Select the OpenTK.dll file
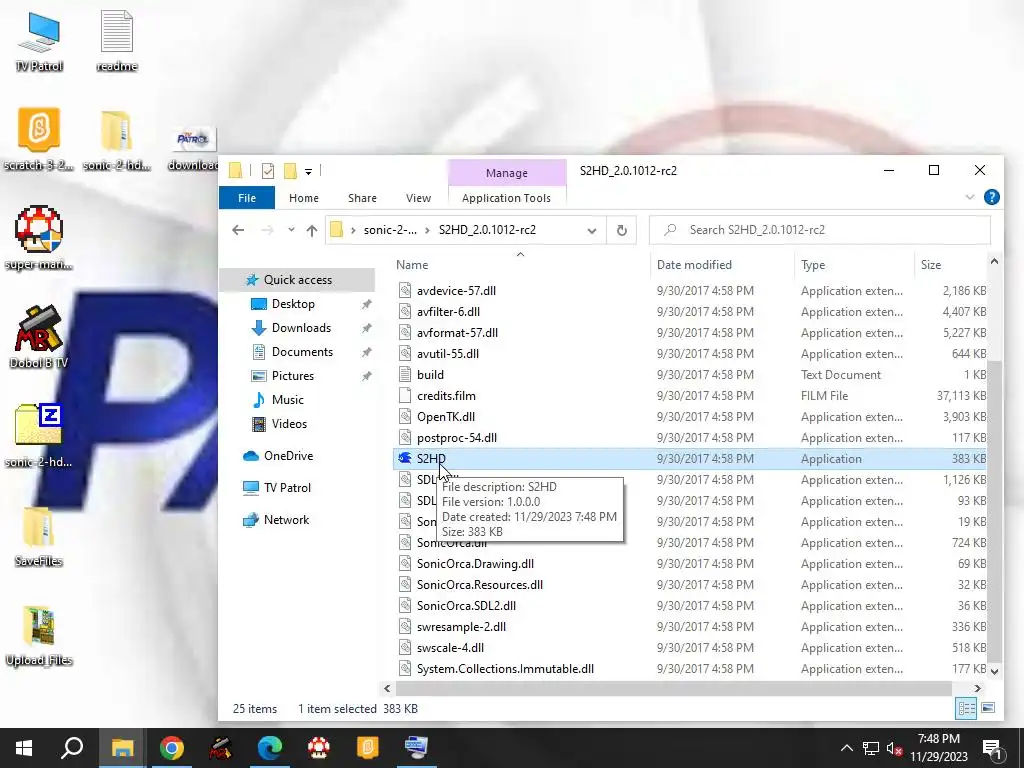 445,417
